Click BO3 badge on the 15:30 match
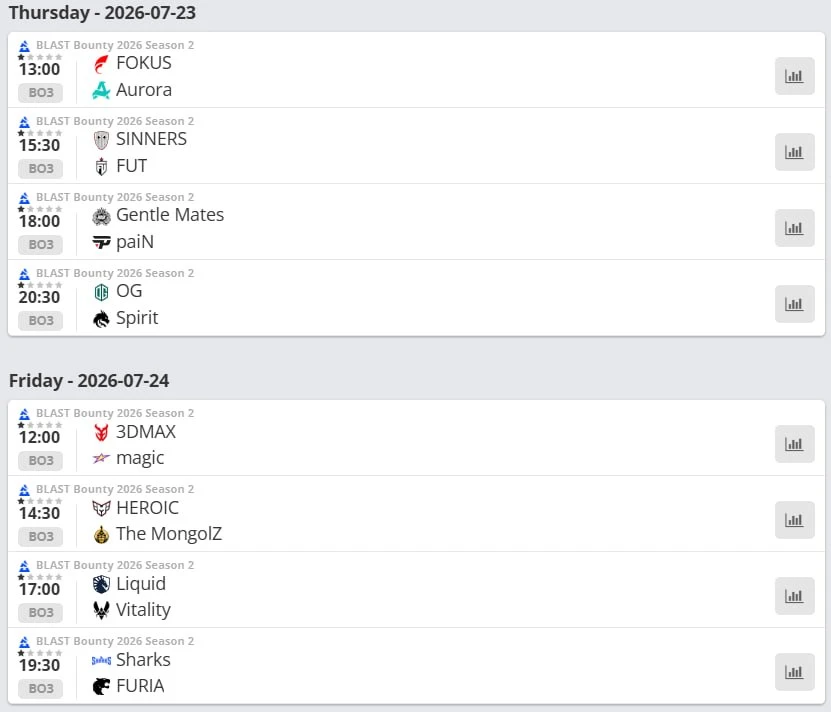831x712 pixels. tap(41, 169)
